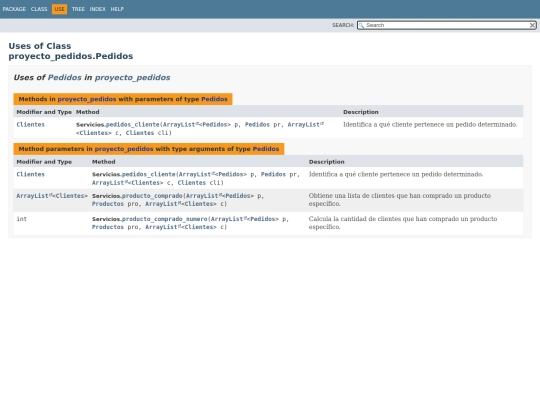Open pedidos_cliente method in first table
The width and height of the screenshot is (540, 405).
pos(133,125)
